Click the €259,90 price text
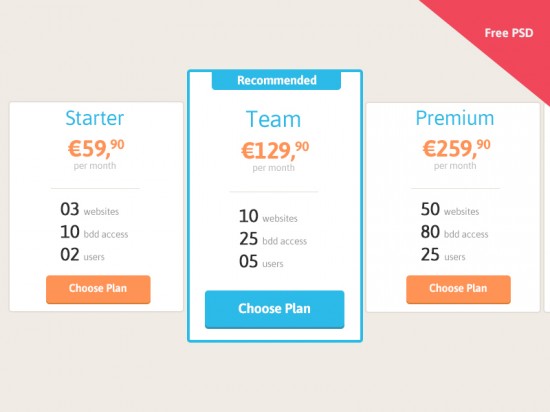The image size is (550, 412). pyautogui.click(x=456, y=148)
